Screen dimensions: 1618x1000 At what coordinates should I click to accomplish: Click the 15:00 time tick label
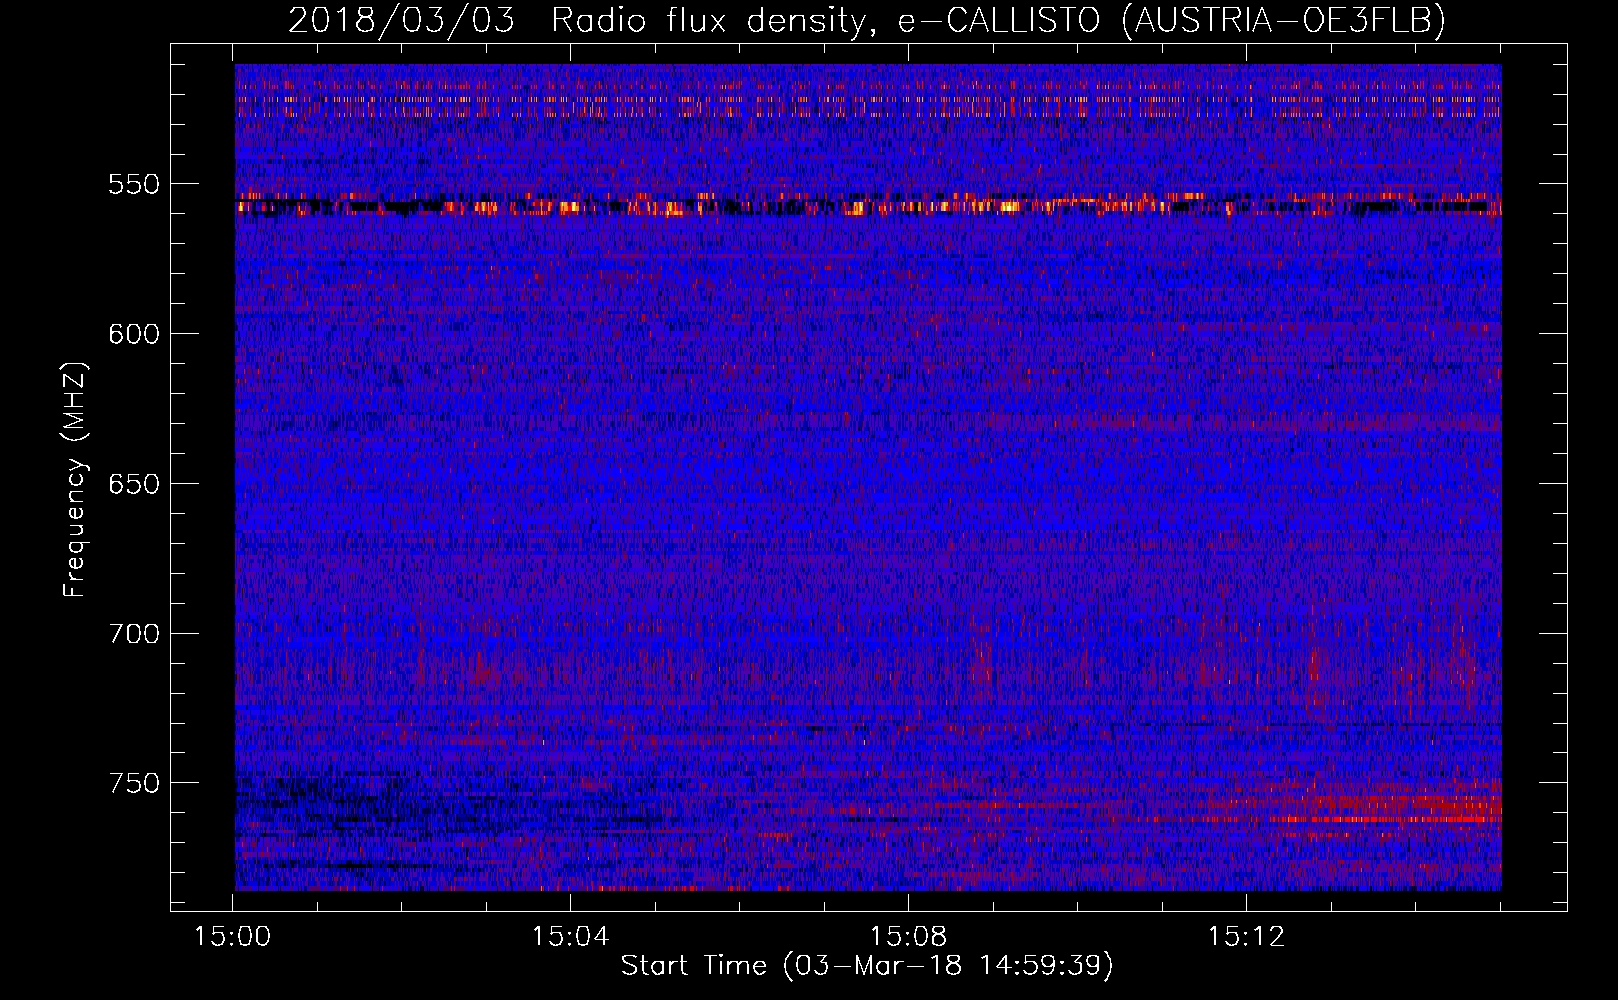tap(233, 936)
